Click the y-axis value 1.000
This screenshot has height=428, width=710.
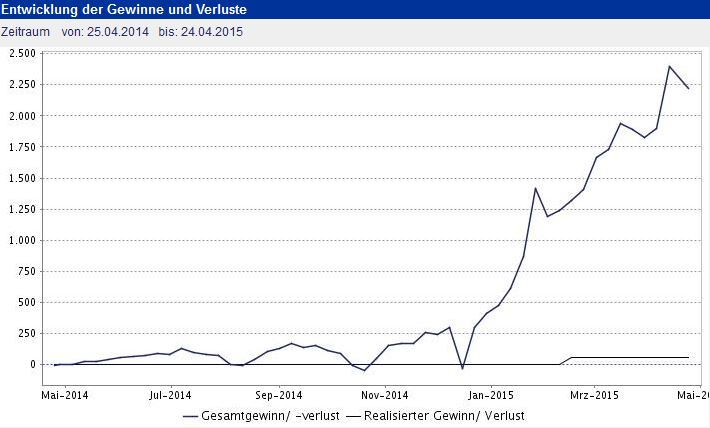click(22, 240)
